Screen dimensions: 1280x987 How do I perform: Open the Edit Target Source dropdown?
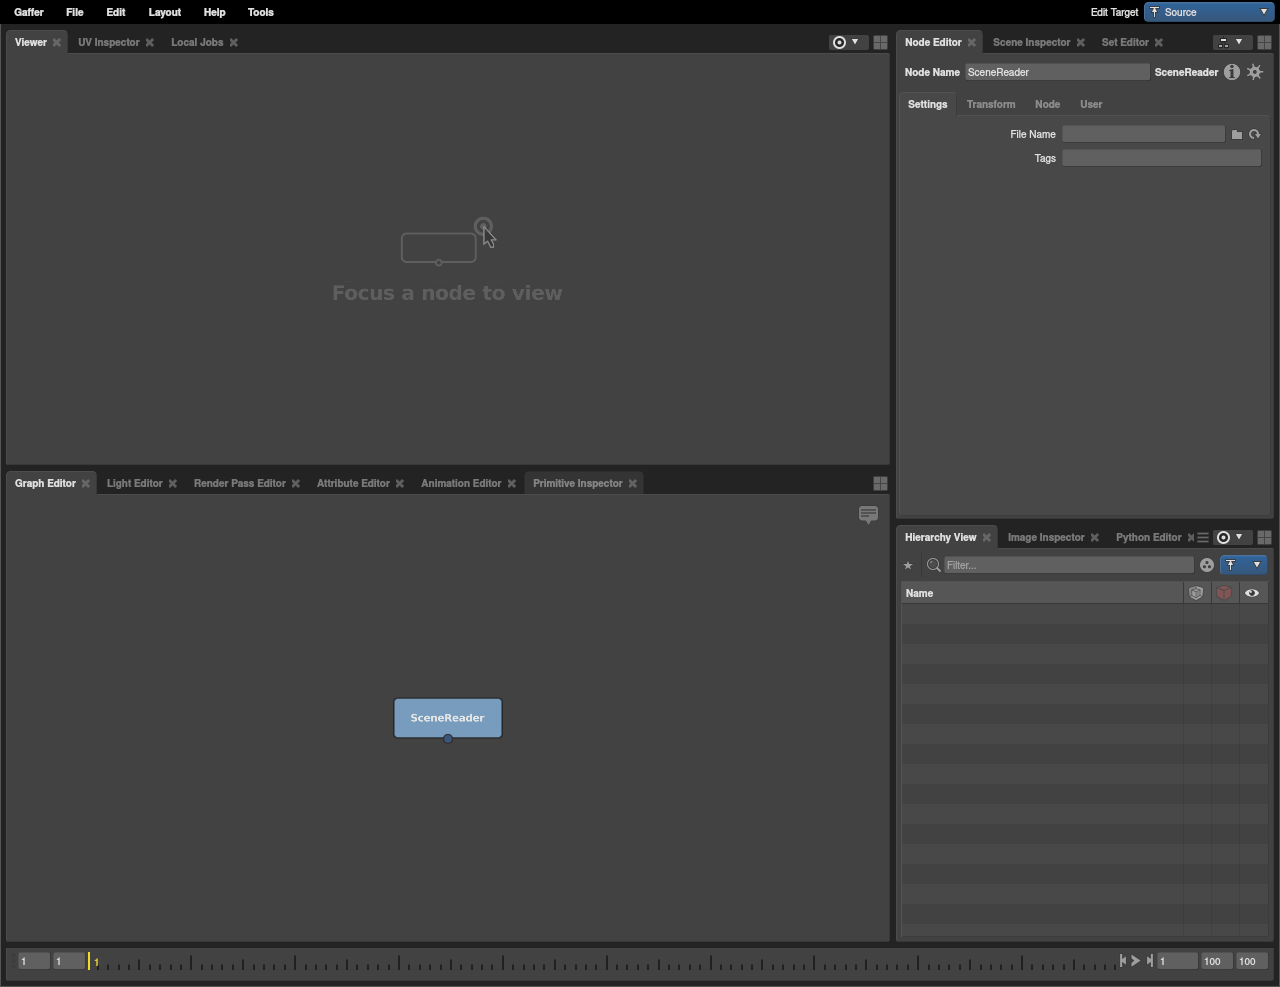point(1209,12)
